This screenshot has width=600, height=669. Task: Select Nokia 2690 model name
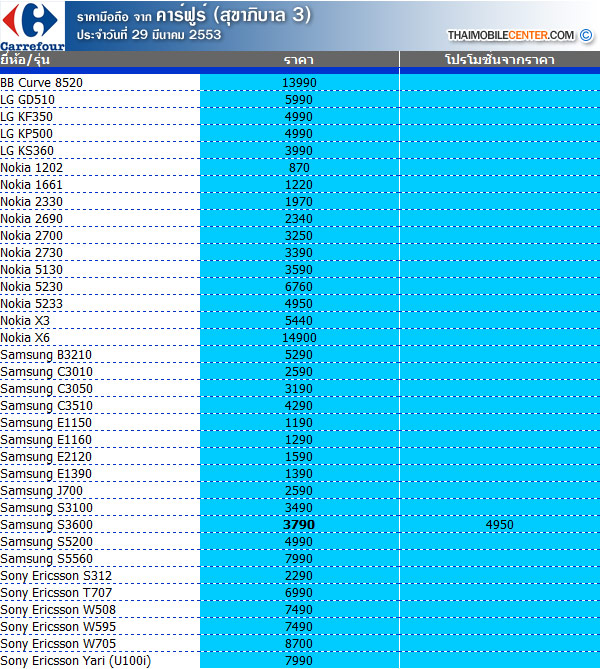pyautogui.click(x=32, y=219)
